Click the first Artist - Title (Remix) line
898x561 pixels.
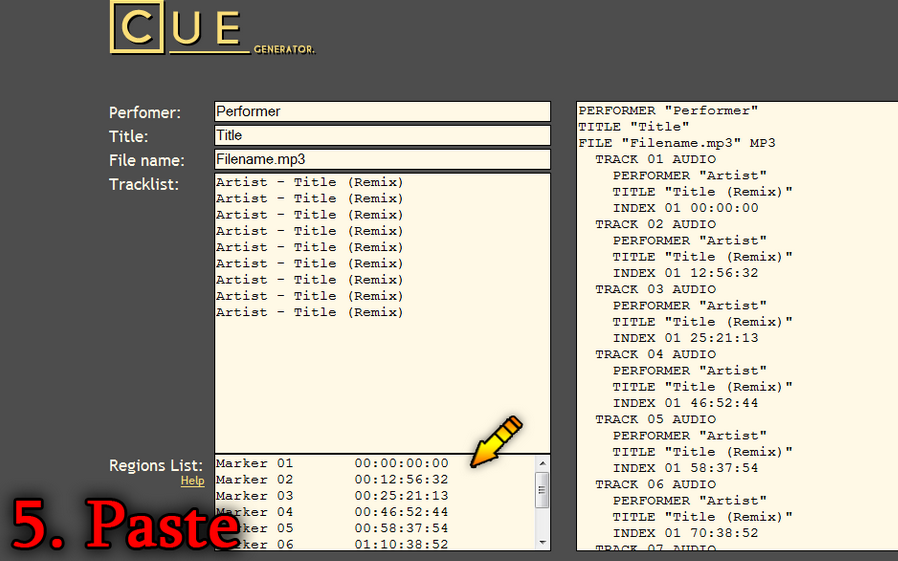pos(309,183)
